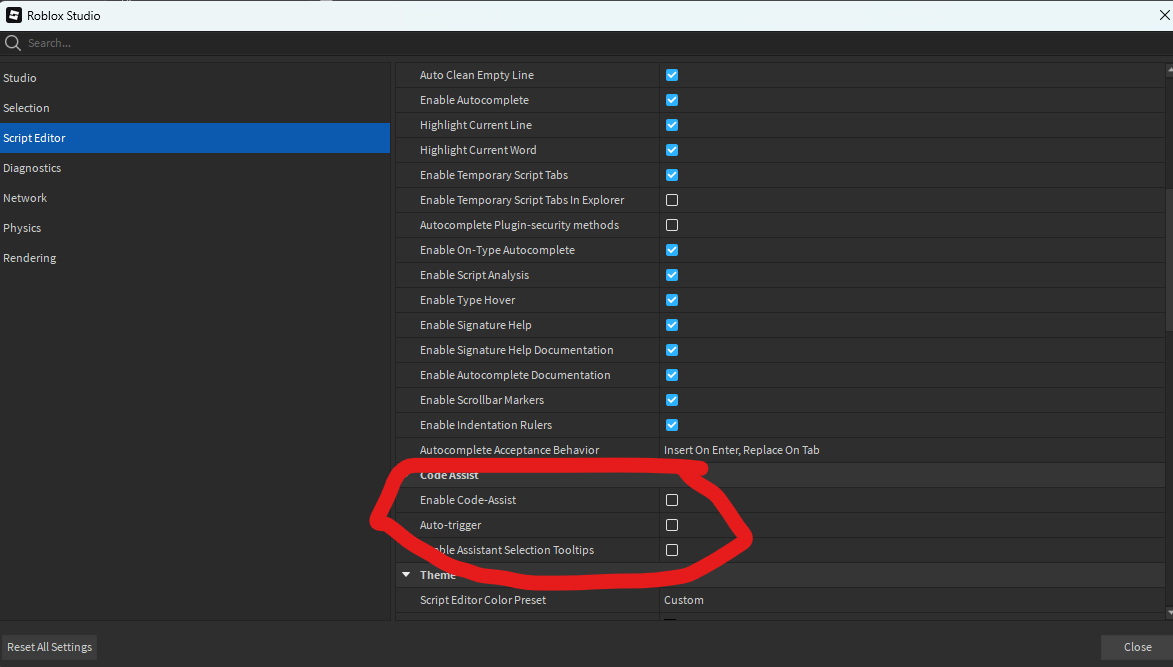Click the Roblox Studio logo icon

pos(13,15)
